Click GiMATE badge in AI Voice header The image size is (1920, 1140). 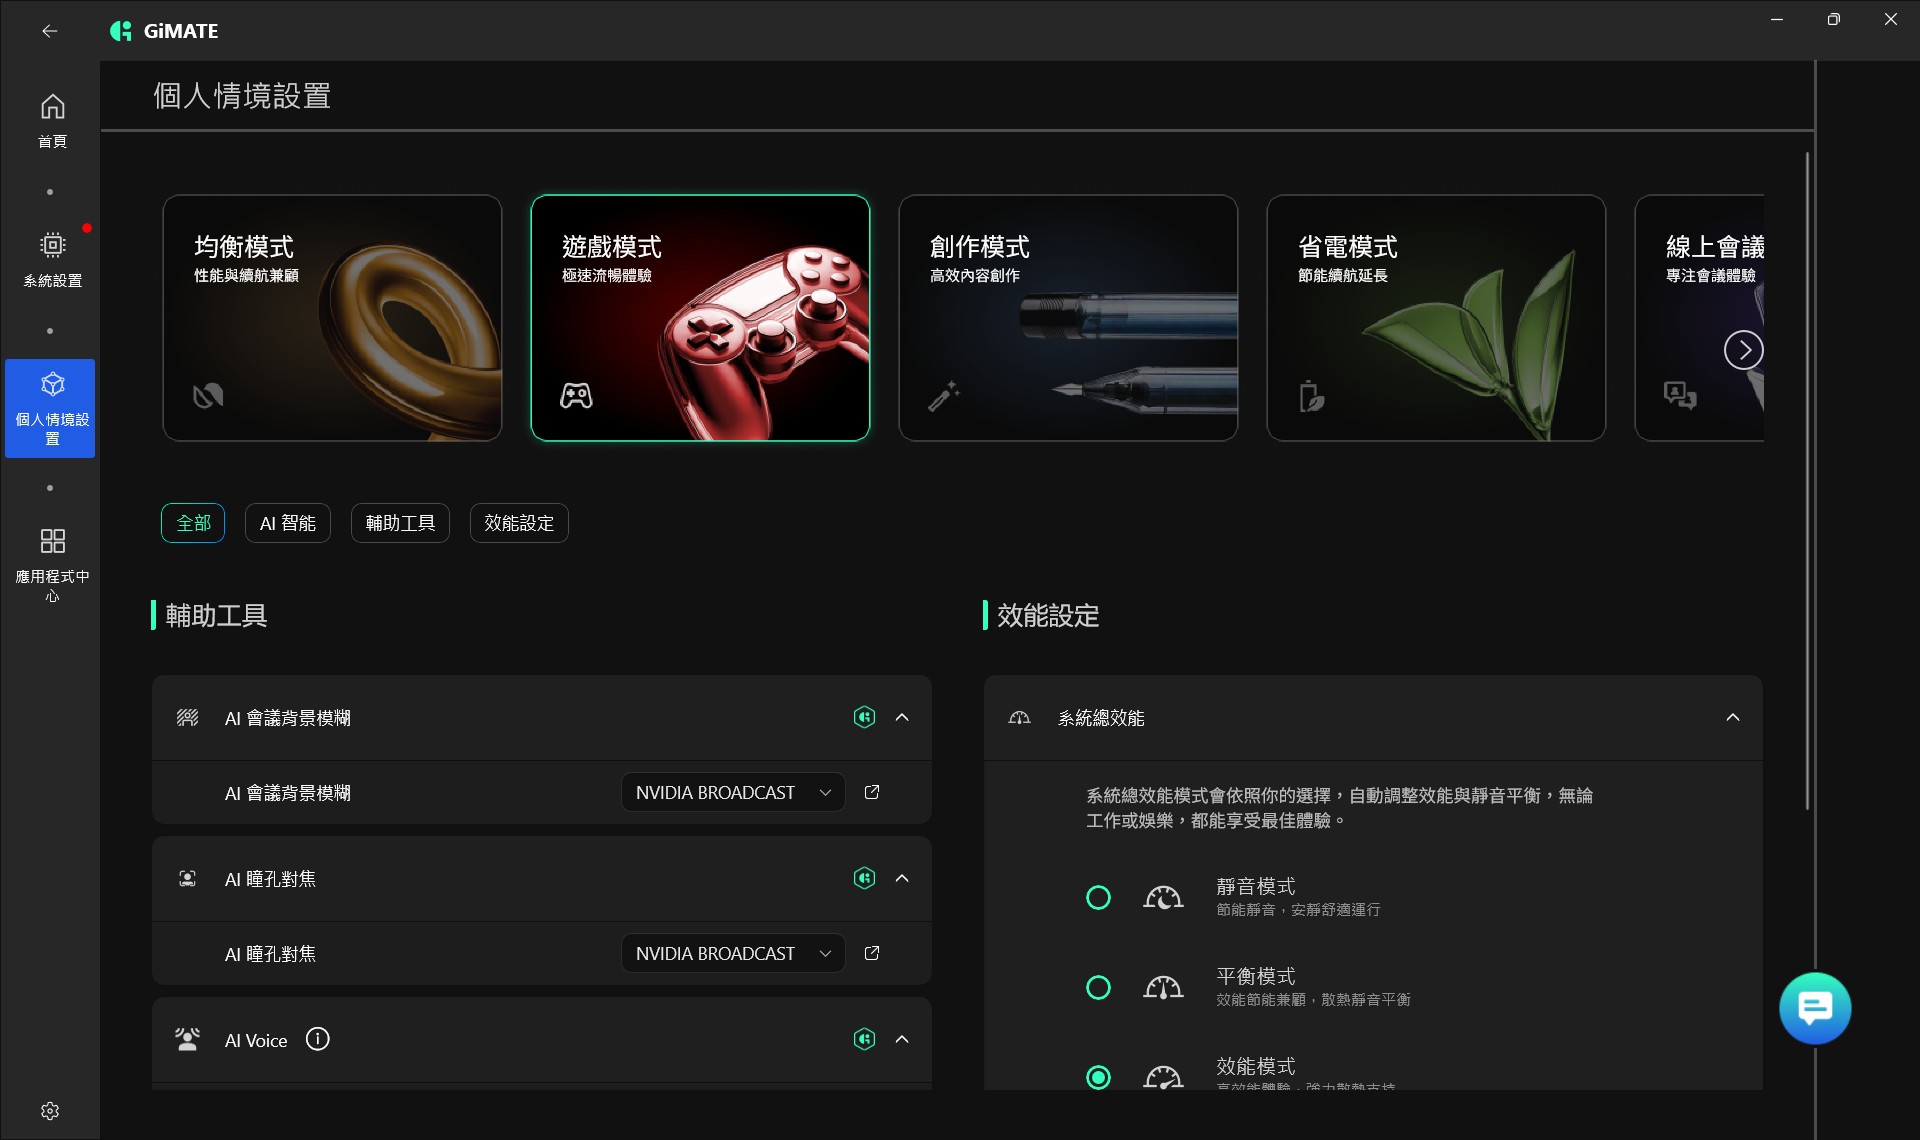pos(865,1040)
